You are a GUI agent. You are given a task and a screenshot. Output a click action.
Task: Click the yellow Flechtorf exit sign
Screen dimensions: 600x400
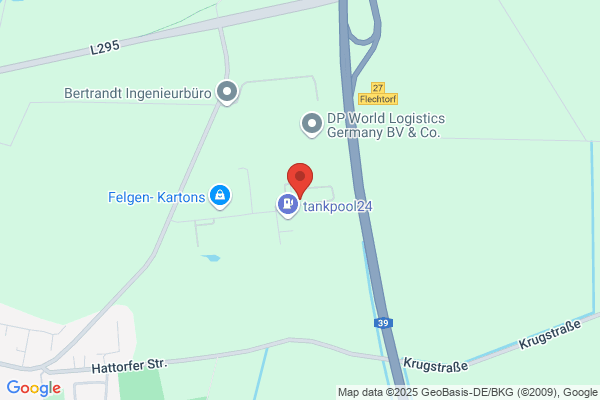tap(378, 99)
